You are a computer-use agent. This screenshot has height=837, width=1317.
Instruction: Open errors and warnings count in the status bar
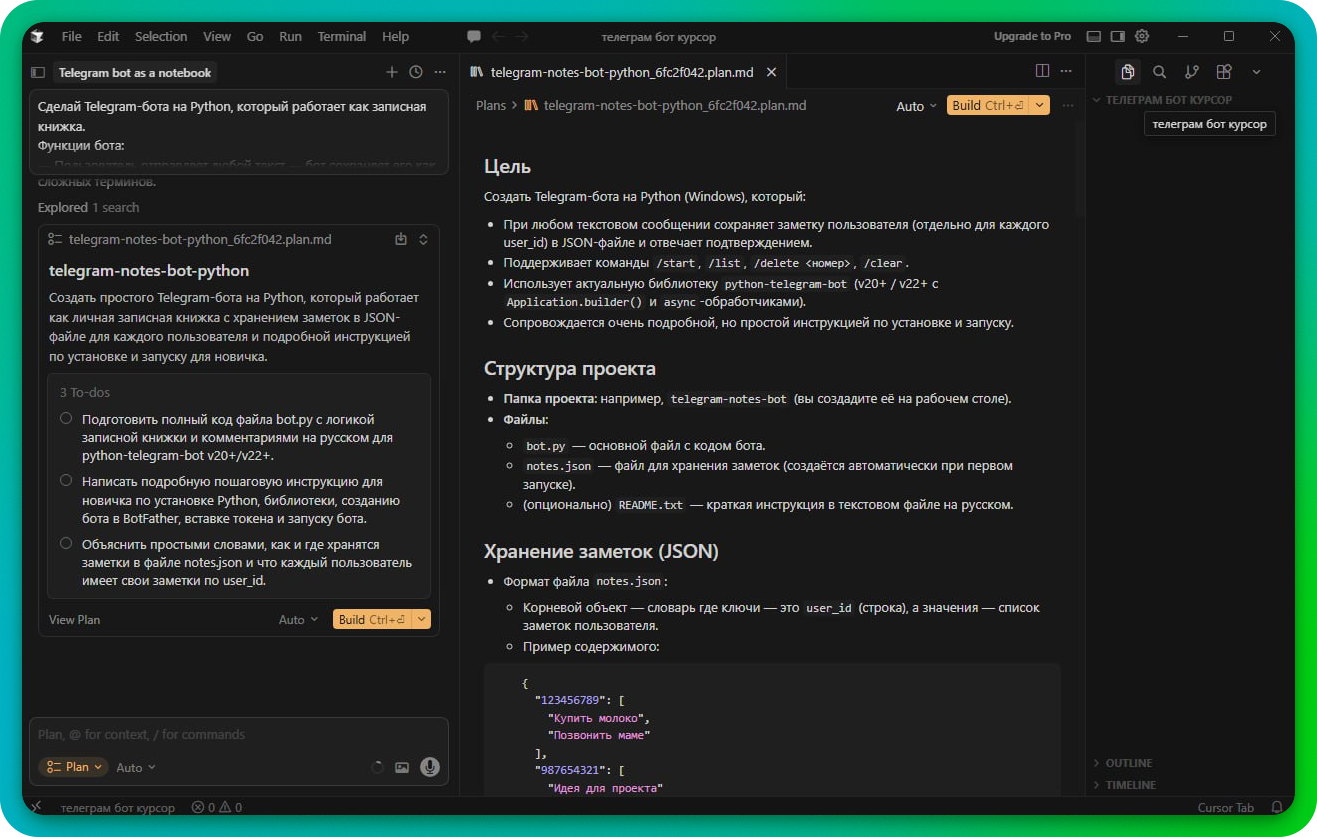pyautogui.click(x=216, y=807)
